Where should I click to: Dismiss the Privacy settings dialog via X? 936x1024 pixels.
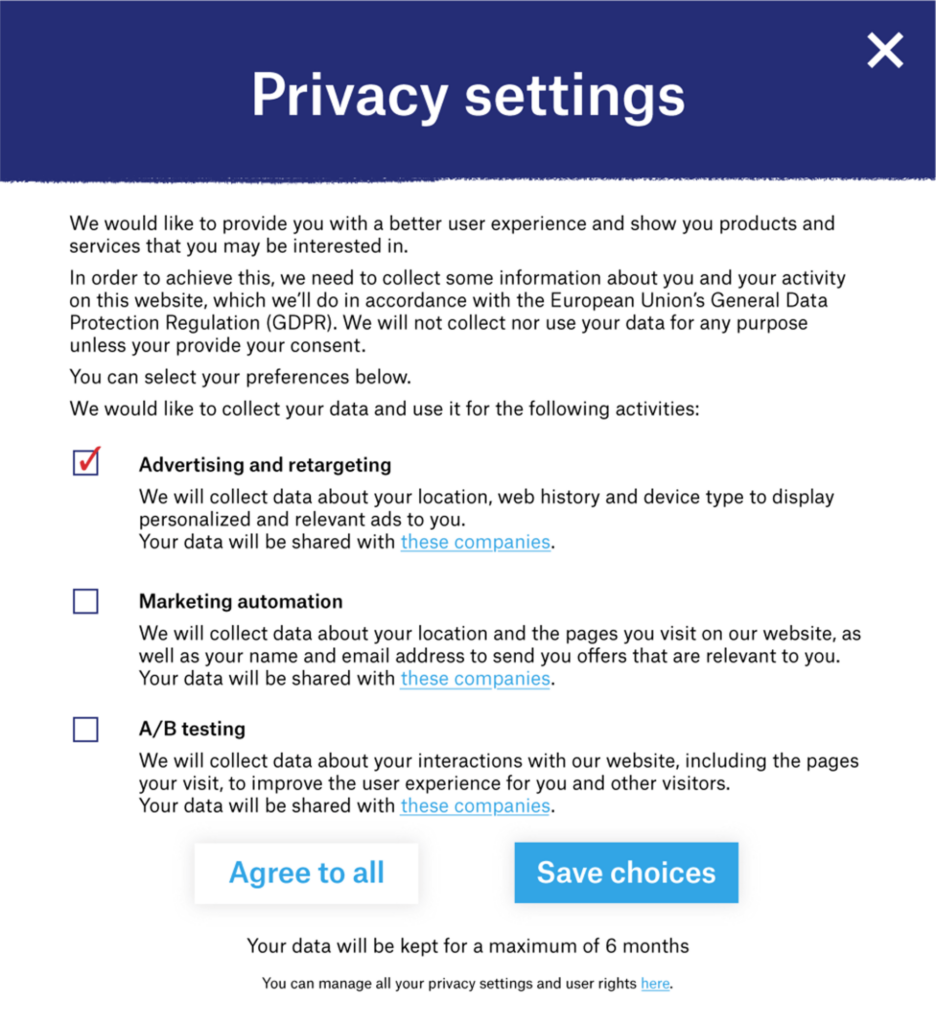[x=884, y=50]
